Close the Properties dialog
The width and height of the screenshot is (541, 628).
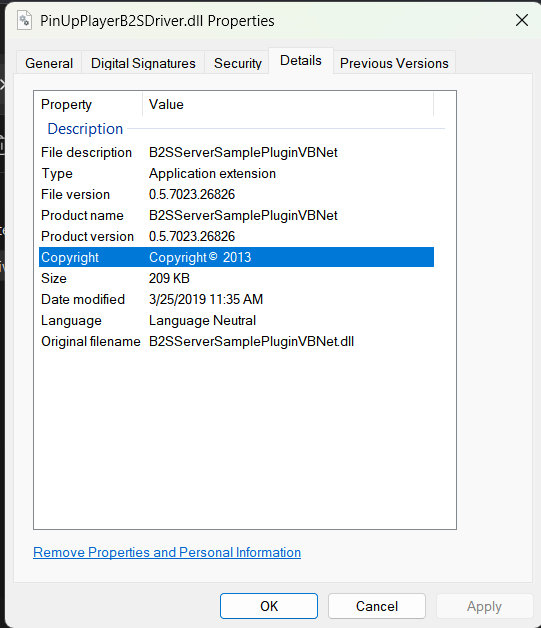[522, 20]
